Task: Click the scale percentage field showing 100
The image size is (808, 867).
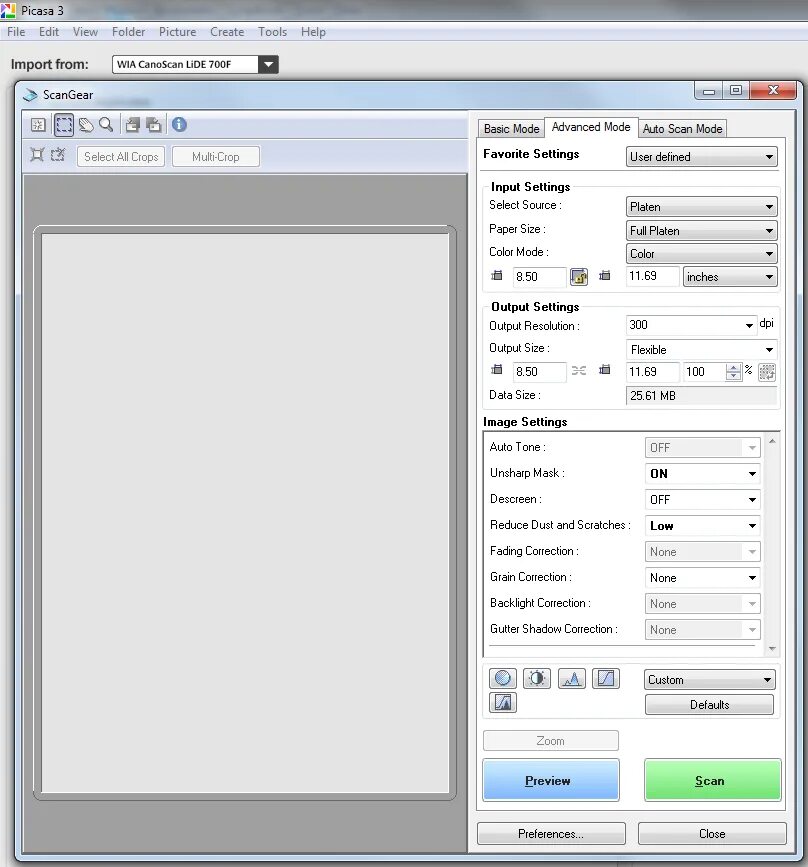Action: tap(705, 372)
